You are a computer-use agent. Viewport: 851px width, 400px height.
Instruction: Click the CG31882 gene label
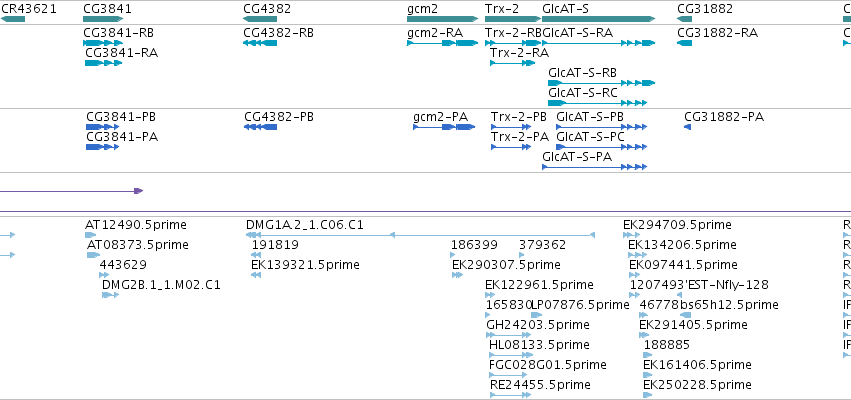pos(705,9)
